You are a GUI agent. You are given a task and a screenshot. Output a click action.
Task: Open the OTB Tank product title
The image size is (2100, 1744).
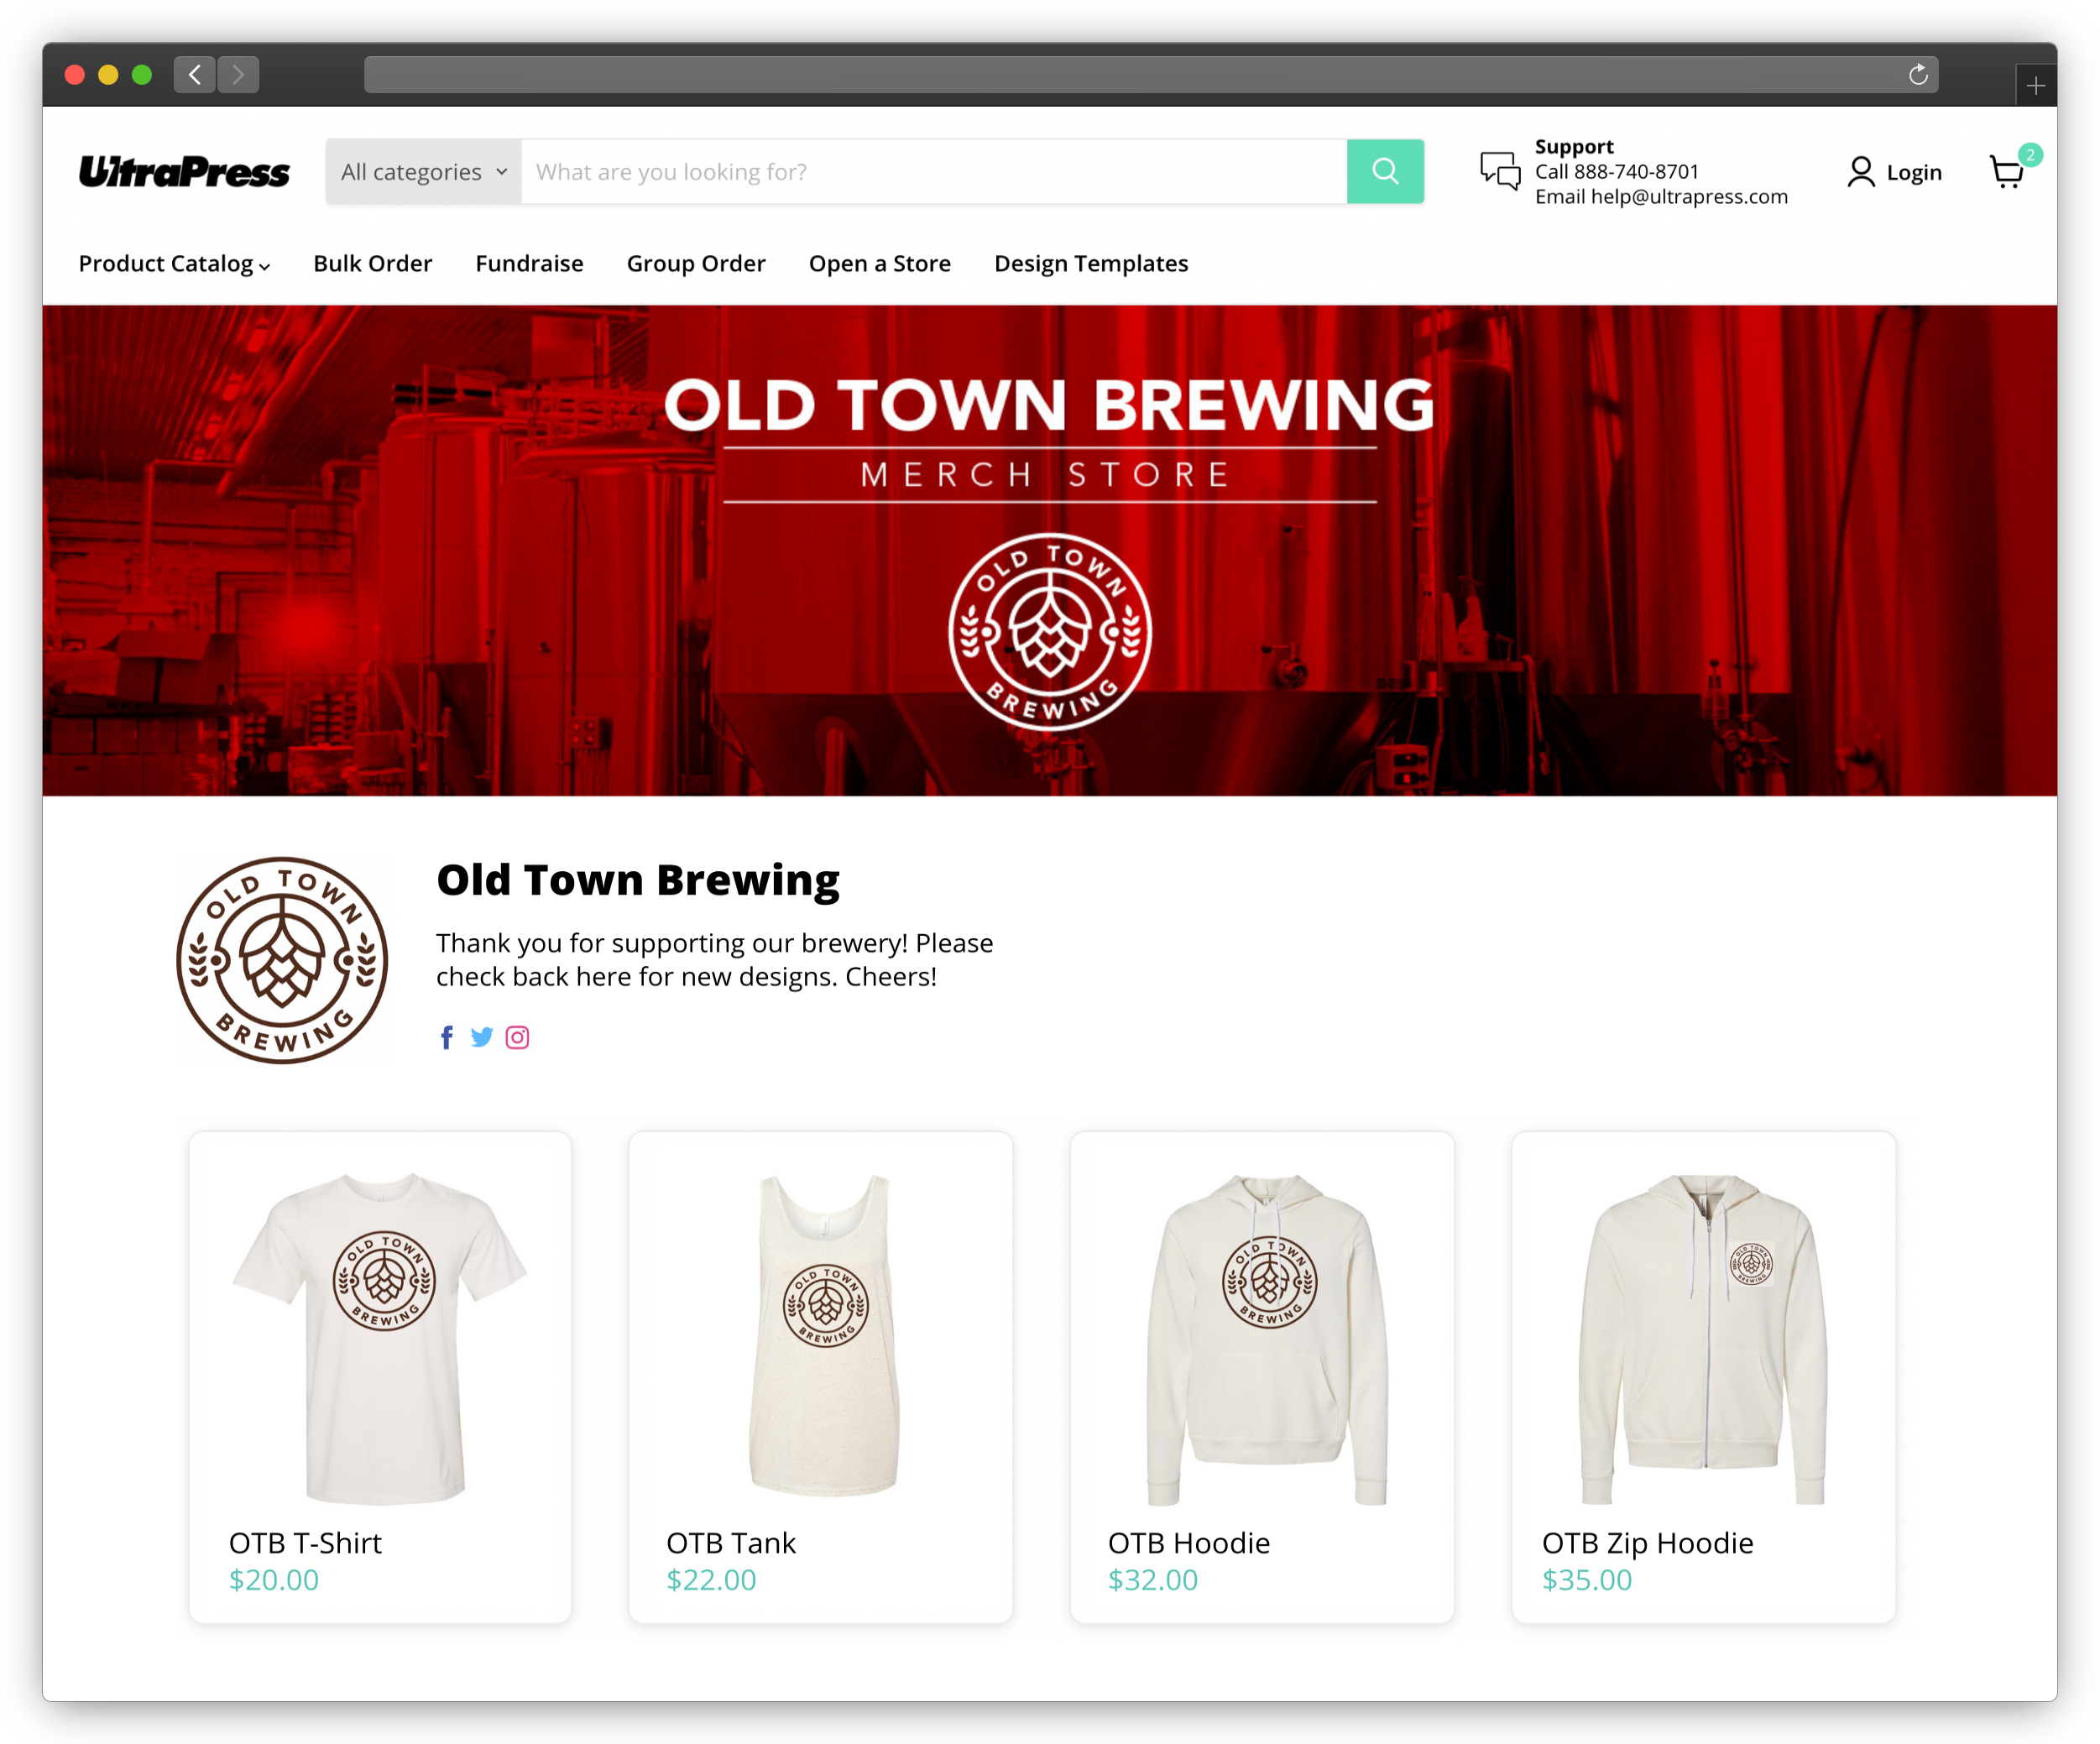click(731, 1543)
